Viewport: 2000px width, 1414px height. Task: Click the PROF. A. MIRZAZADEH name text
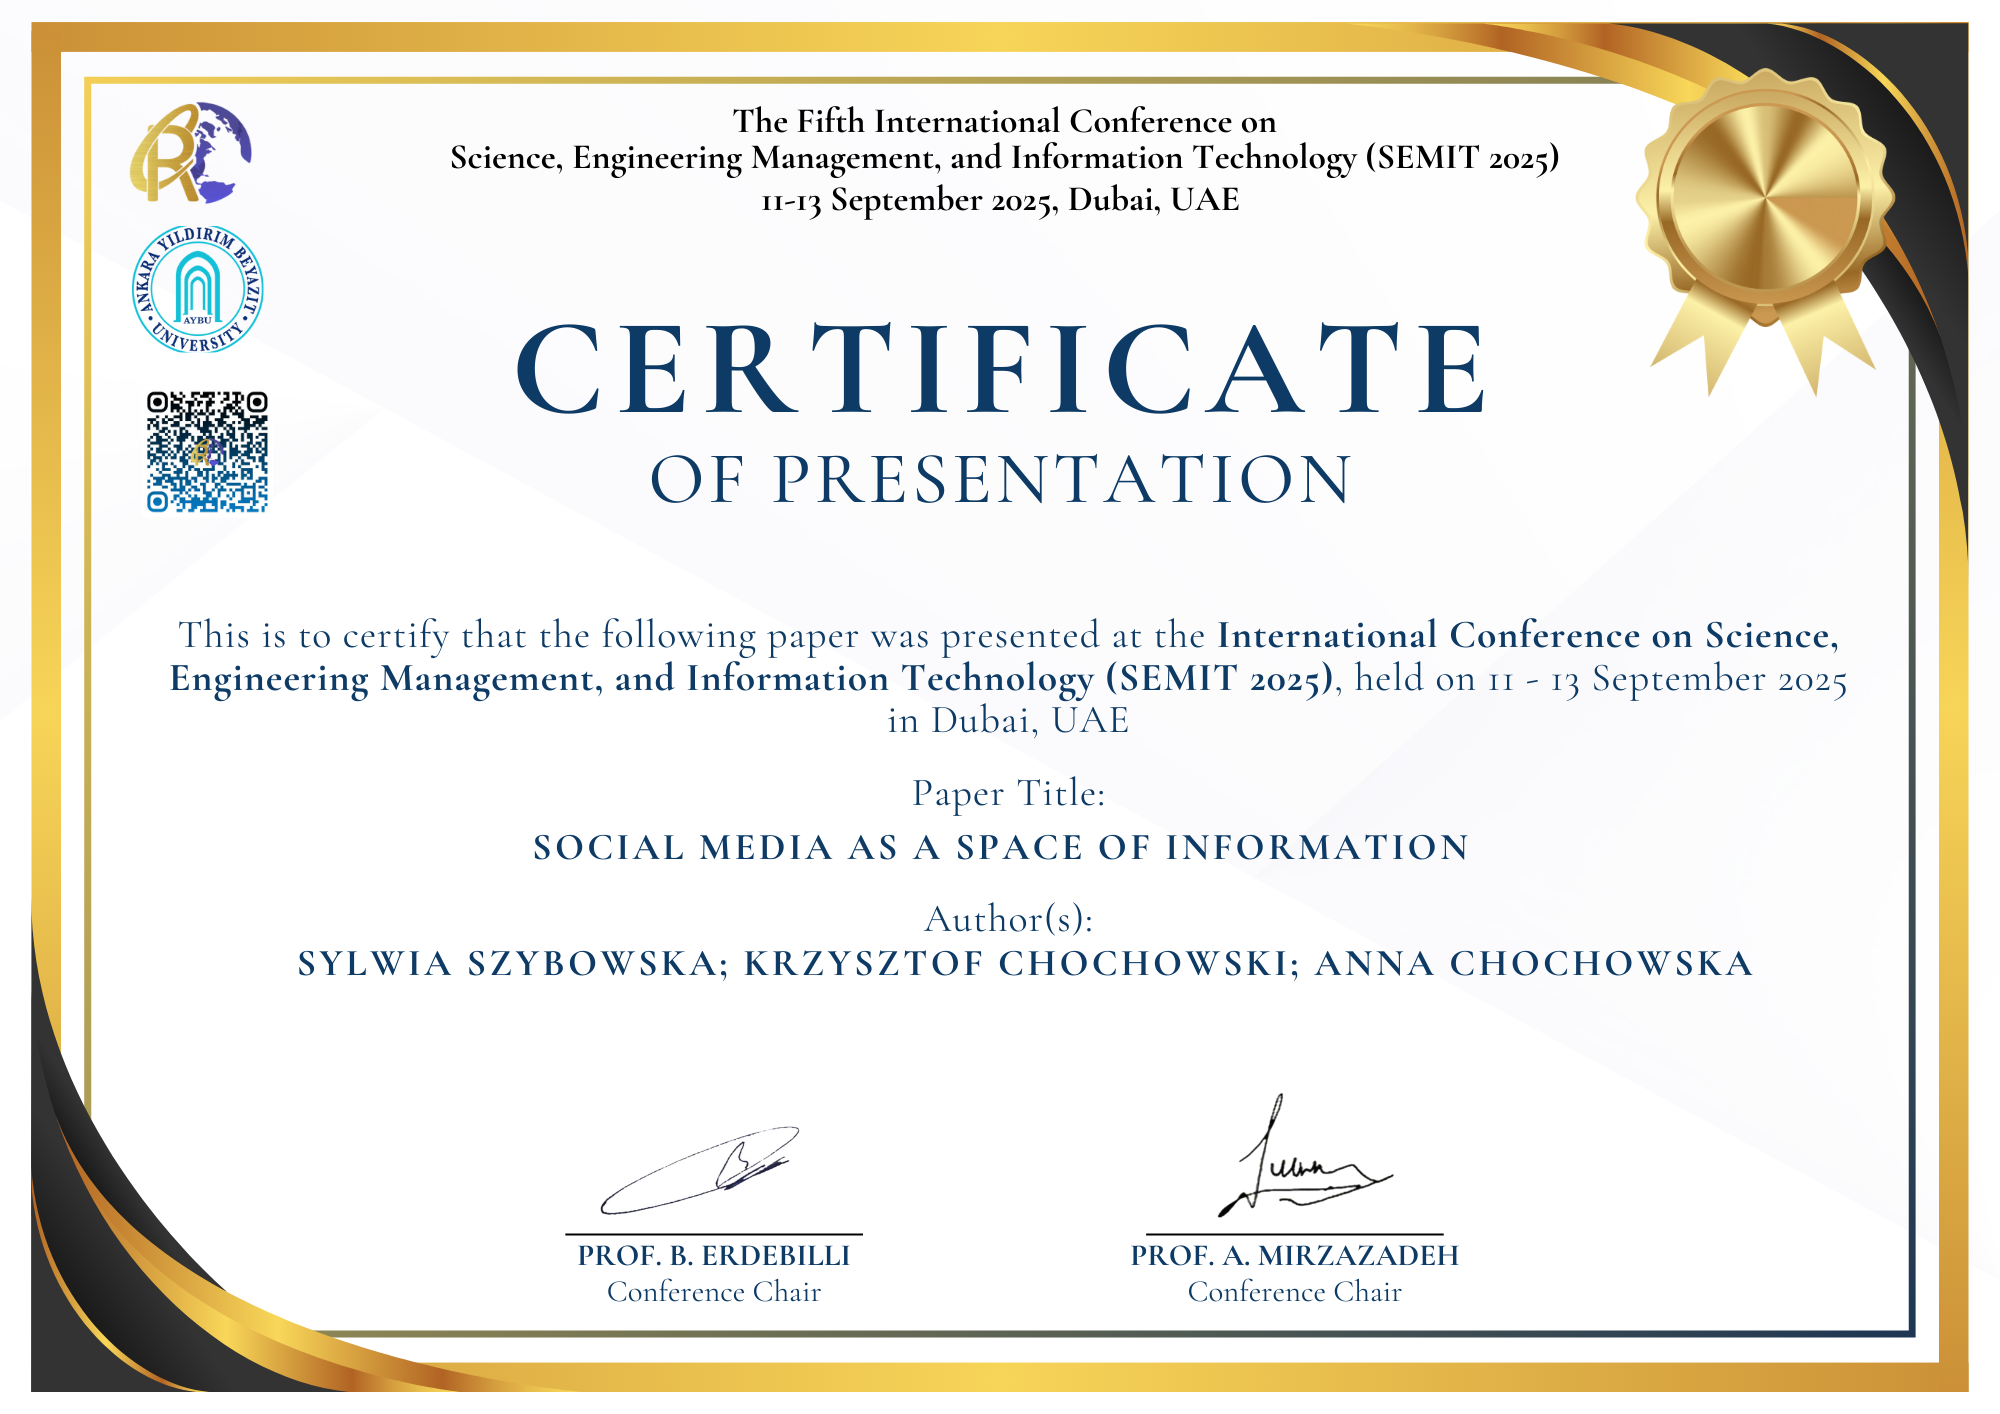point(1294,1256)
